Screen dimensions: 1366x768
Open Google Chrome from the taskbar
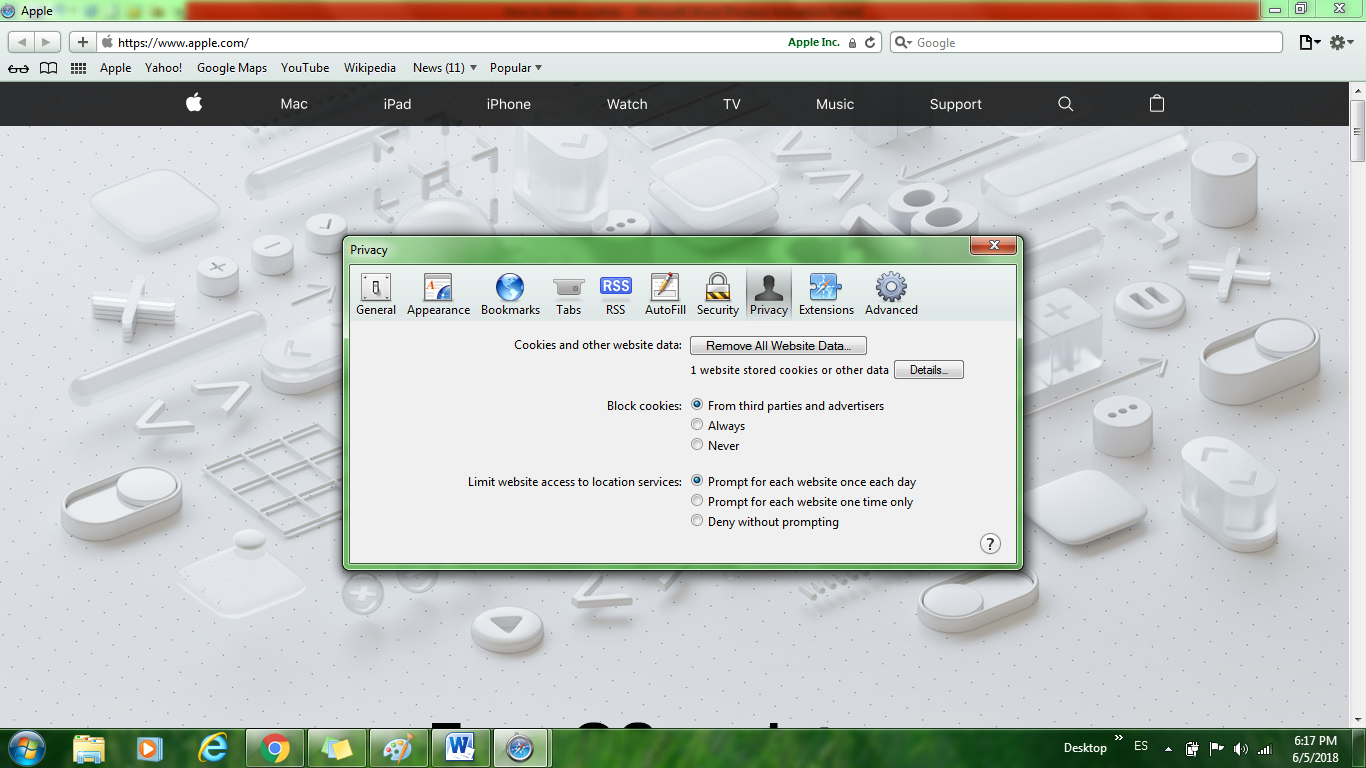(x=275, y=748)
